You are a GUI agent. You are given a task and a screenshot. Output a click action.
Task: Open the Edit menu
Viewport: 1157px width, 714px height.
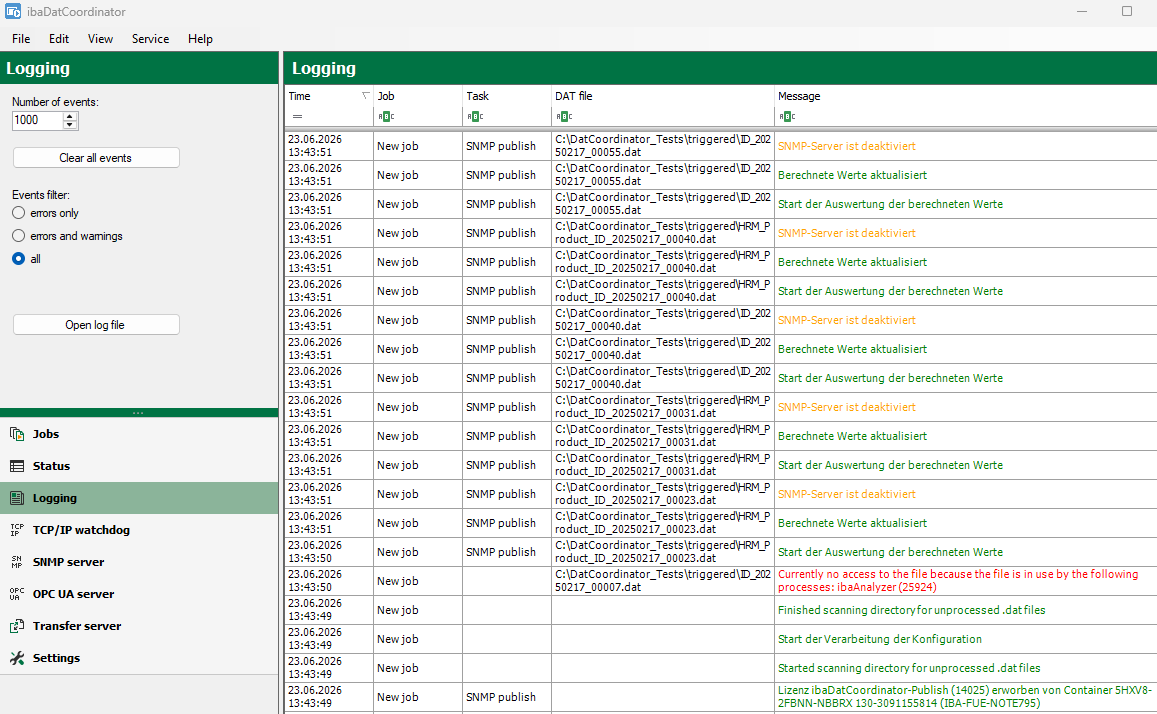59,38
